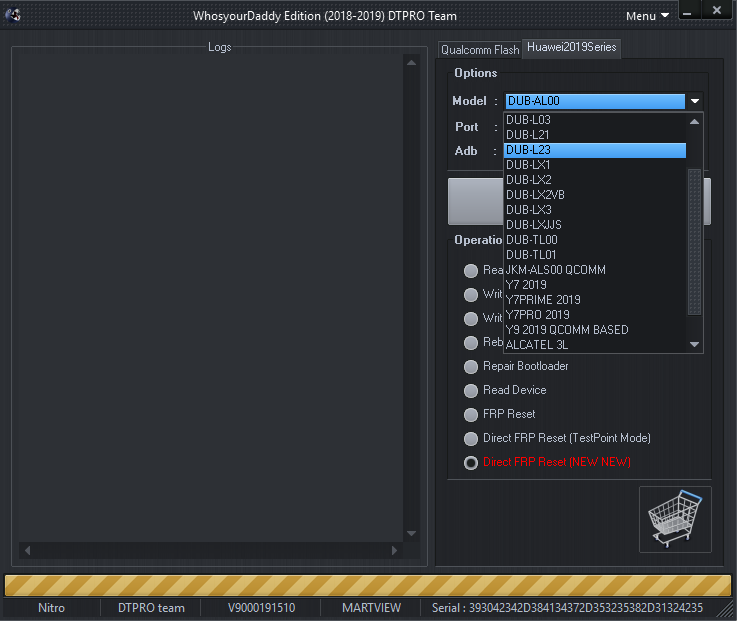
Task: Select JKM-ALS00 QCOMM model
Action: 595,270
